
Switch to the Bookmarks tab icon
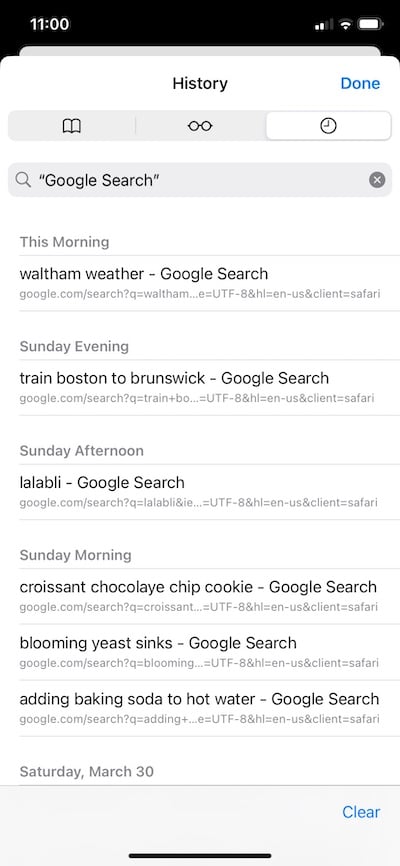pos(72,126)
